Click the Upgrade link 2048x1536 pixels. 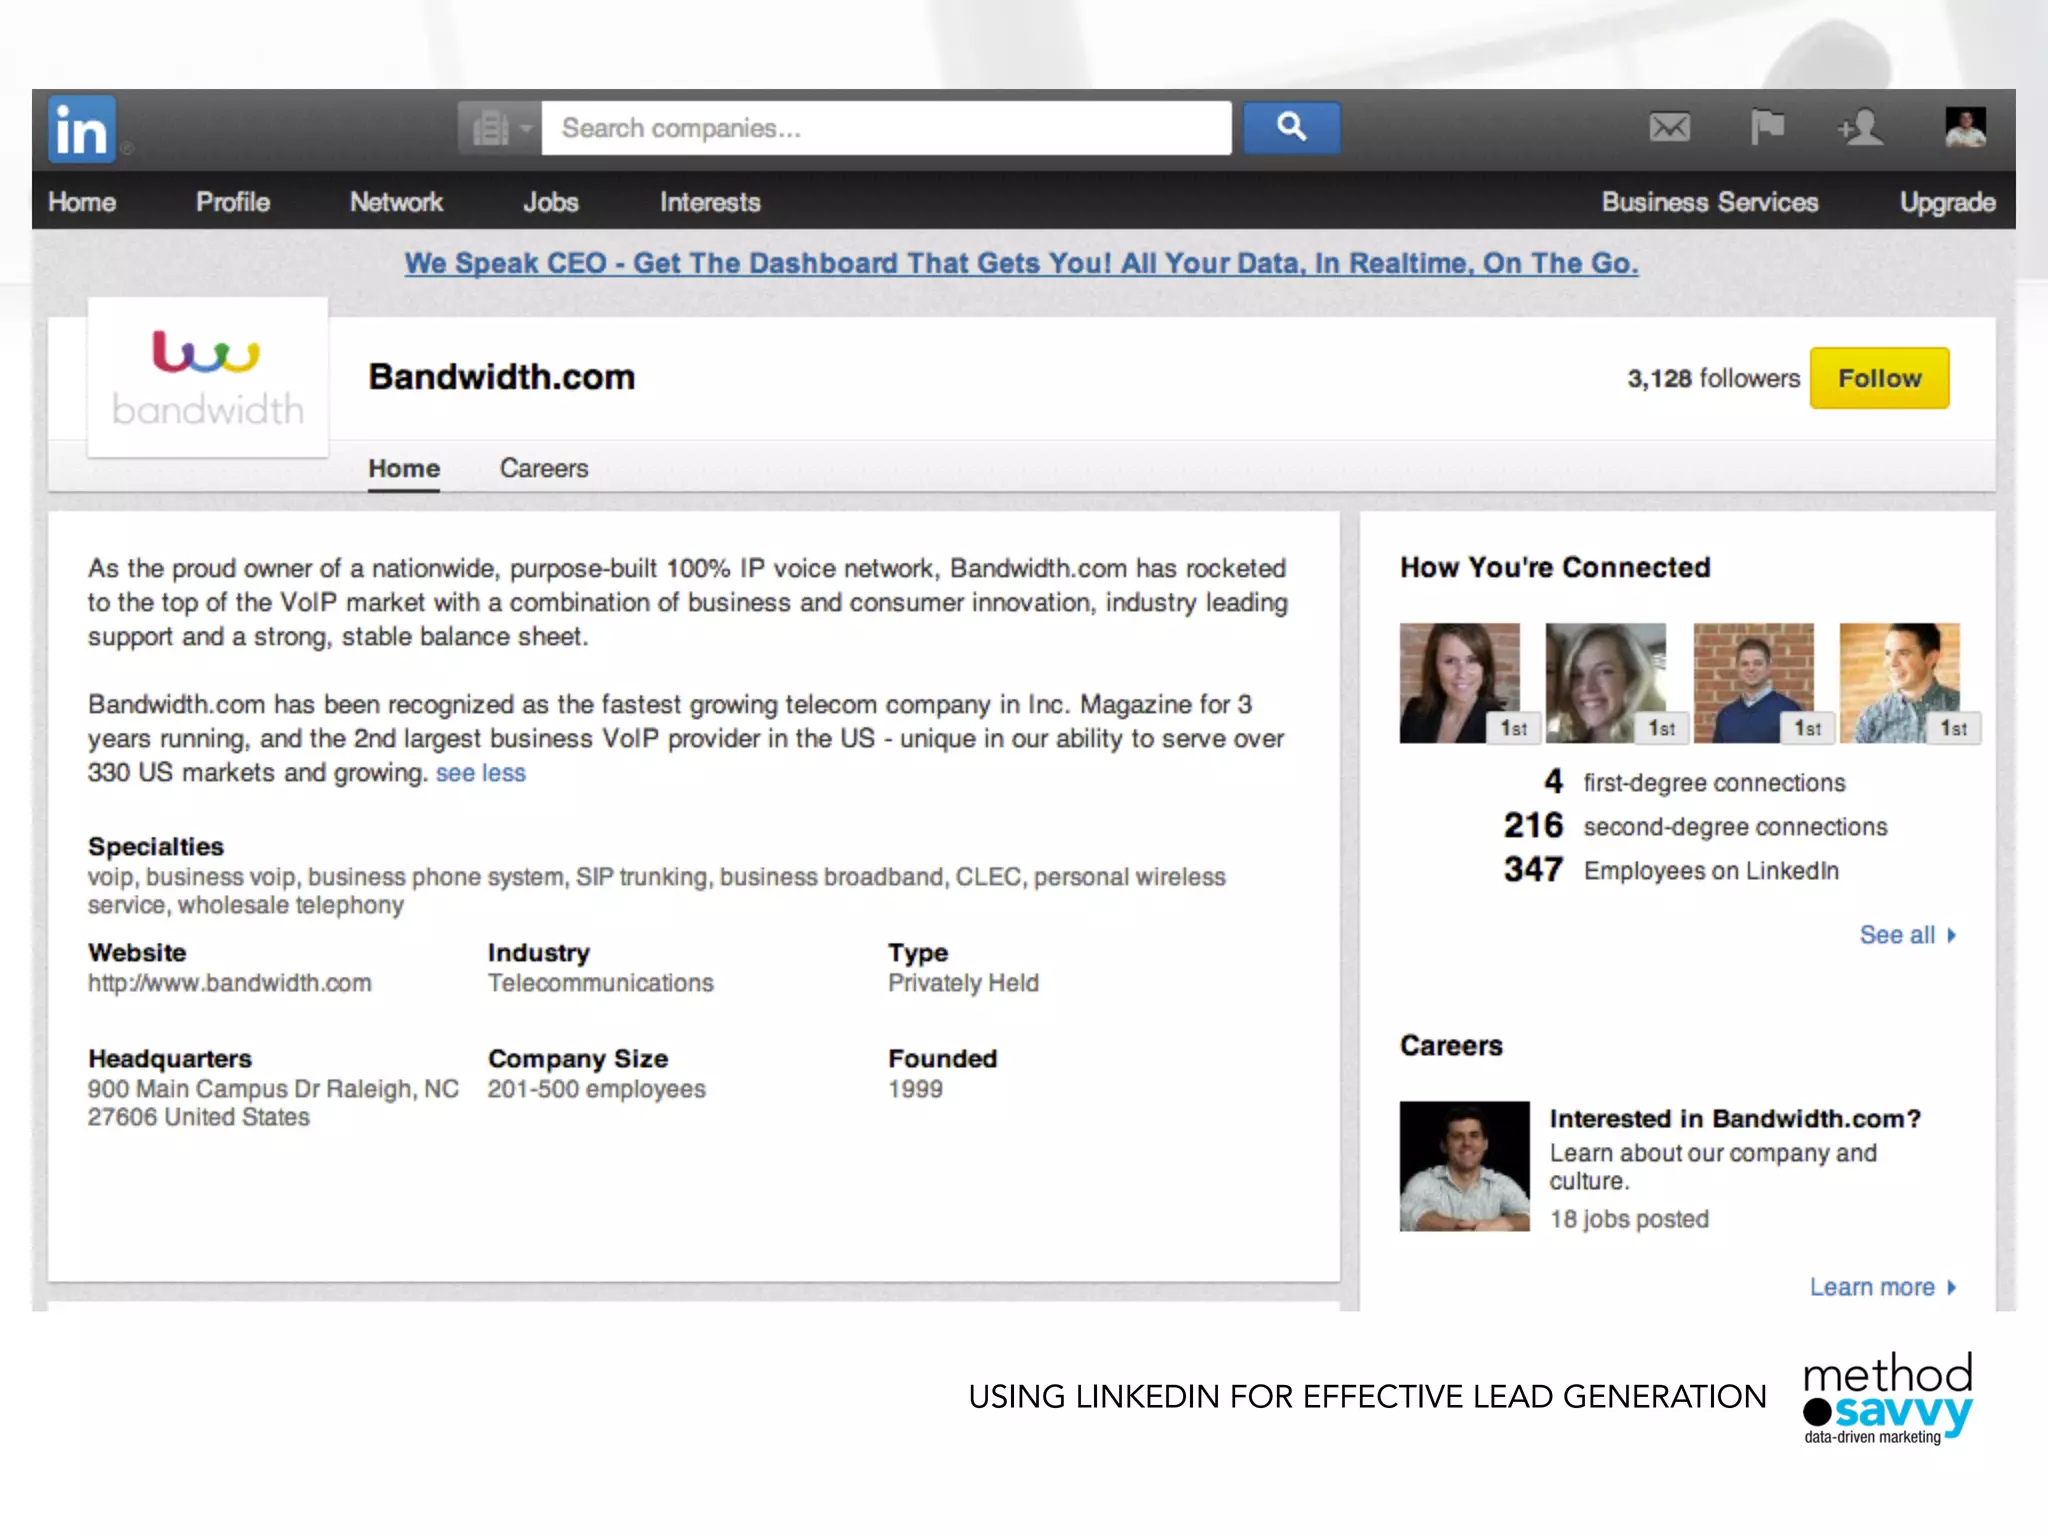tap(1947, 202)
